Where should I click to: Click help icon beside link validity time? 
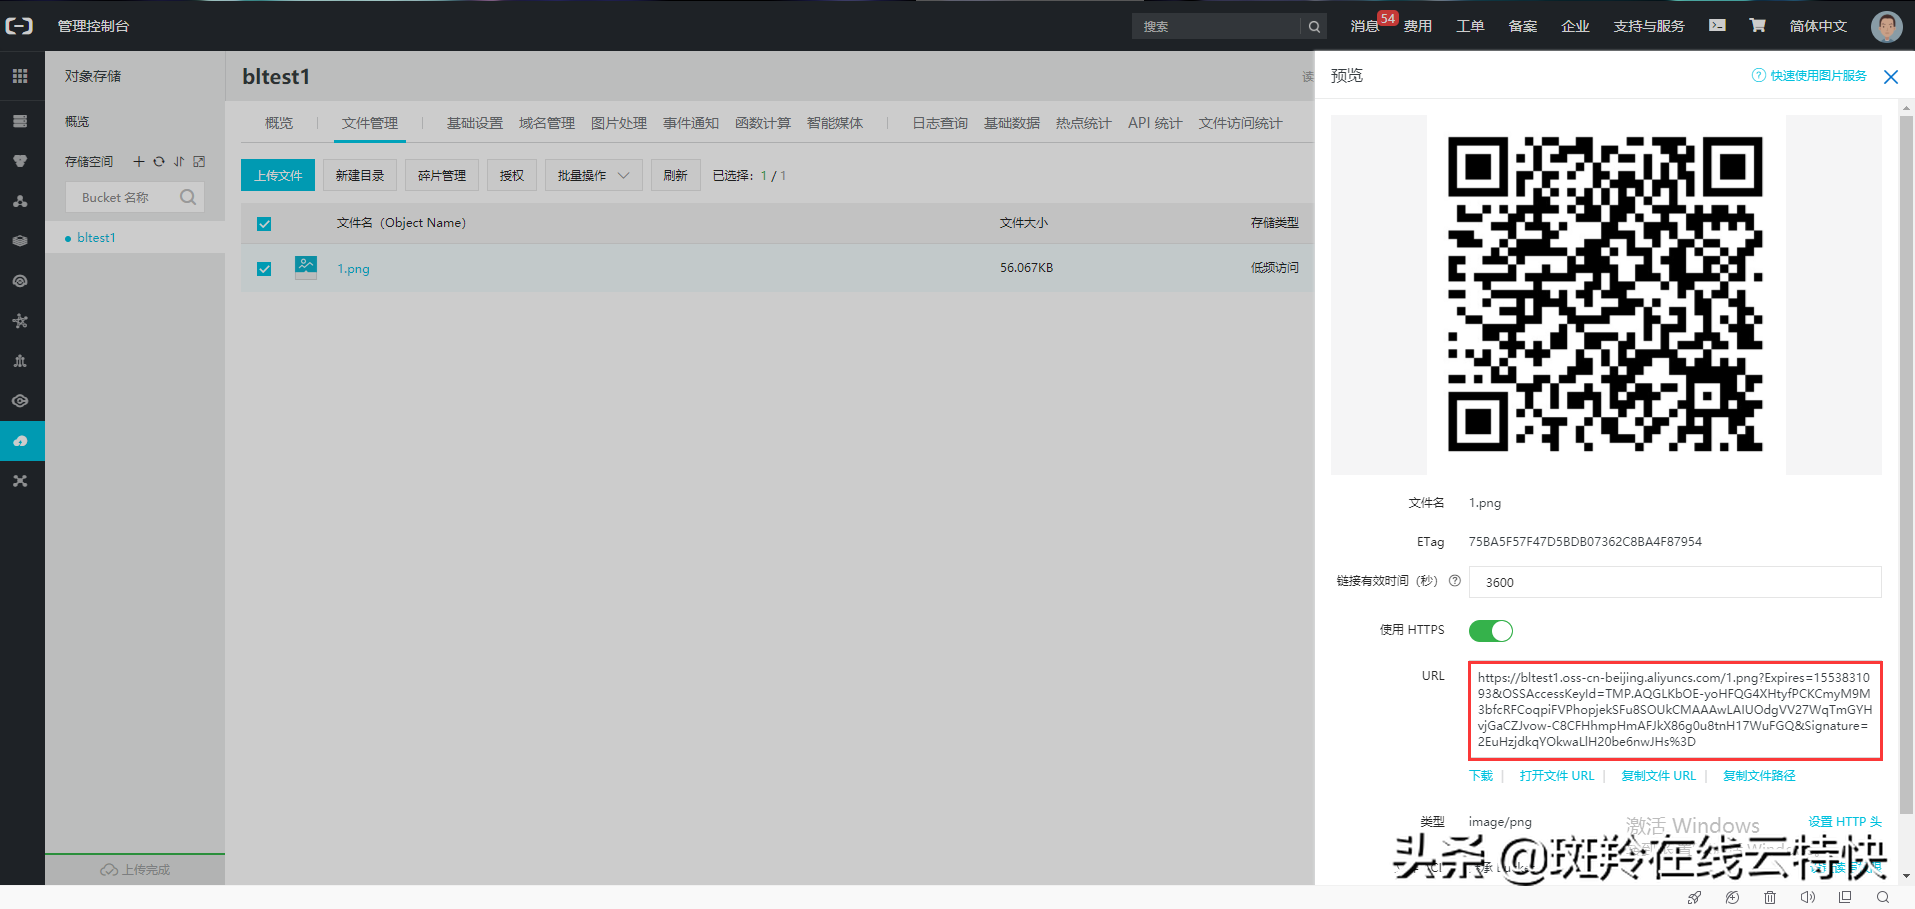click(x=1455, y=581)
